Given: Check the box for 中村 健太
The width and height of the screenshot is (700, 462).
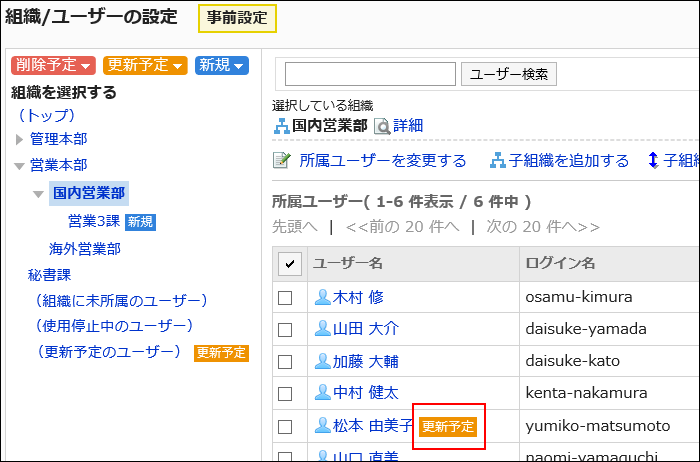Looking at the screenshot, I should [285, 394].
